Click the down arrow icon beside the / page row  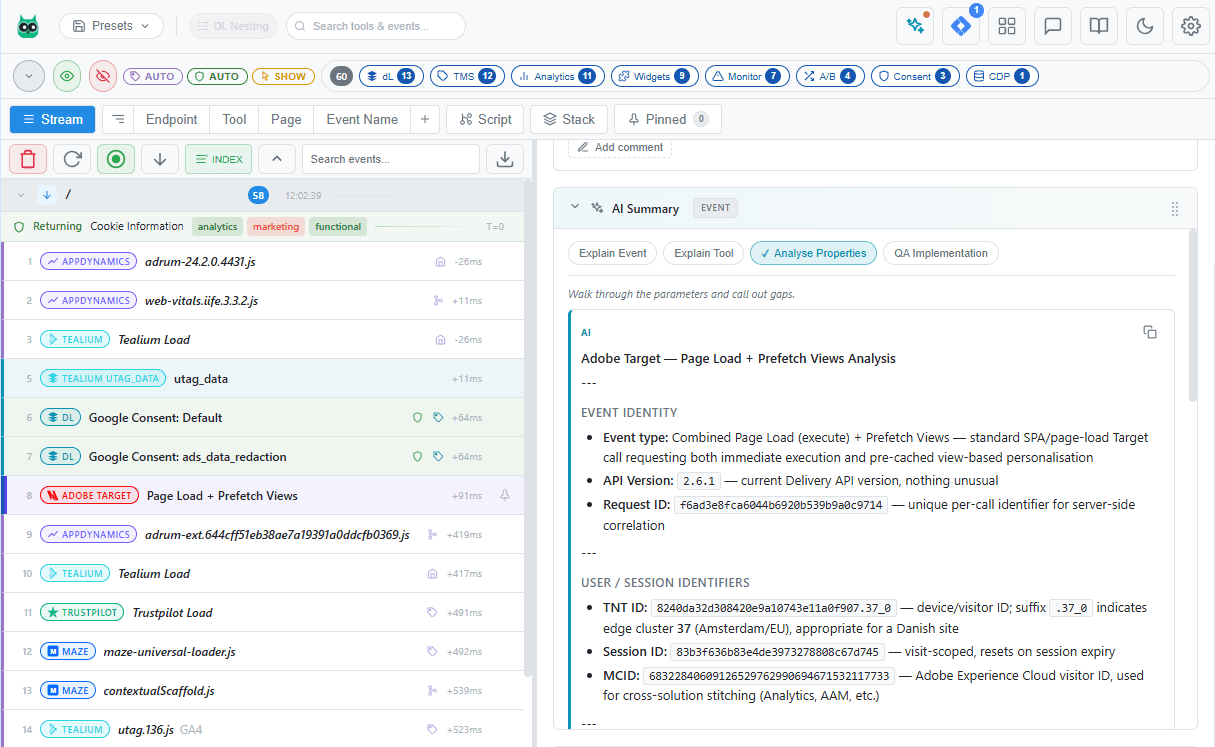[x=46, y=194]
